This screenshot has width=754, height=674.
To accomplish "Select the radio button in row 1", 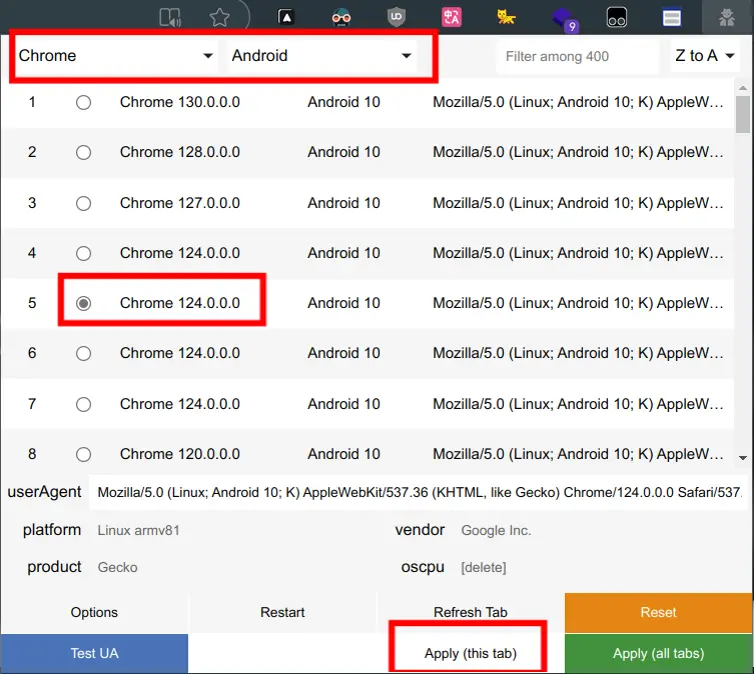I will click(83, 102).
